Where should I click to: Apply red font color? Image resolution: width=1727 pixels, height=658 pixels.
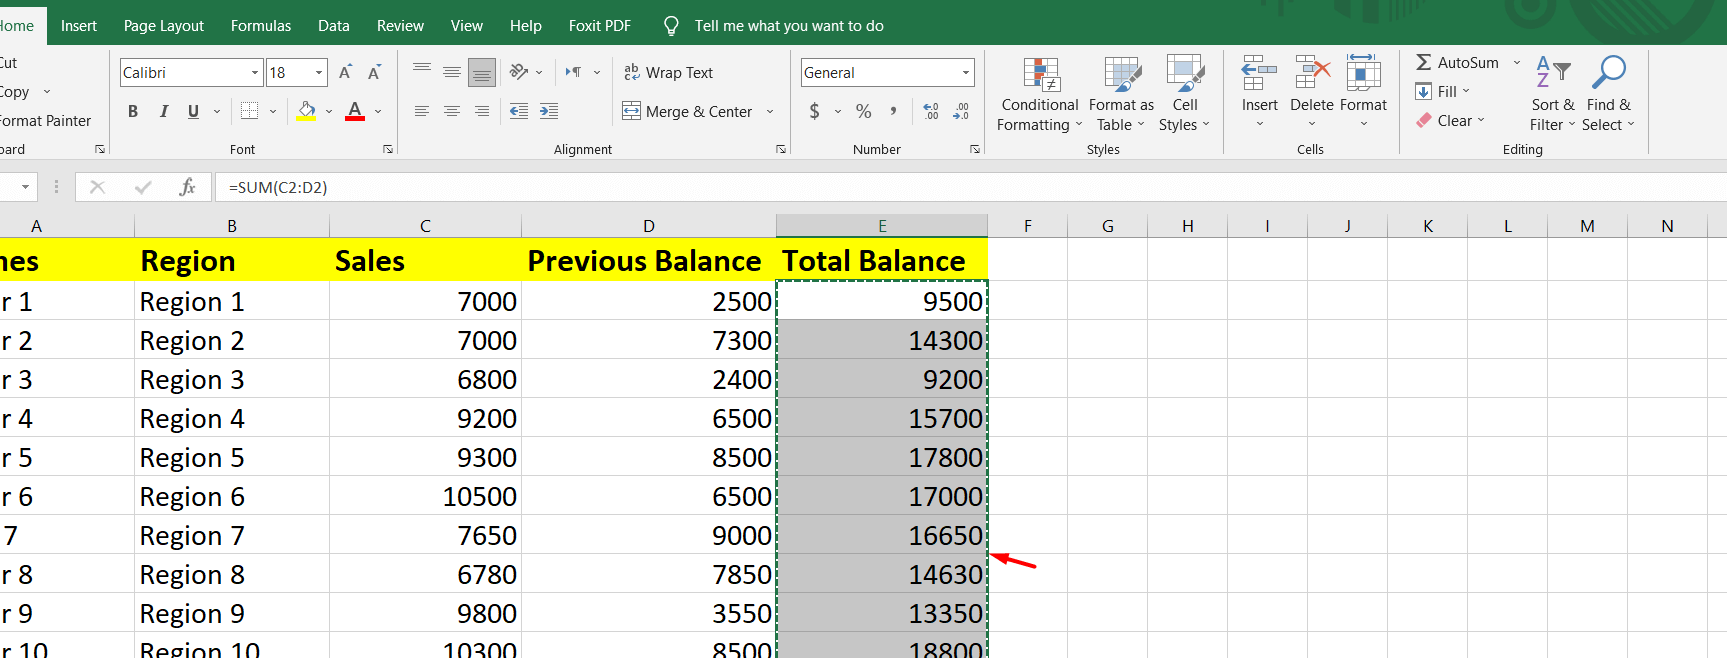(355, 111)
